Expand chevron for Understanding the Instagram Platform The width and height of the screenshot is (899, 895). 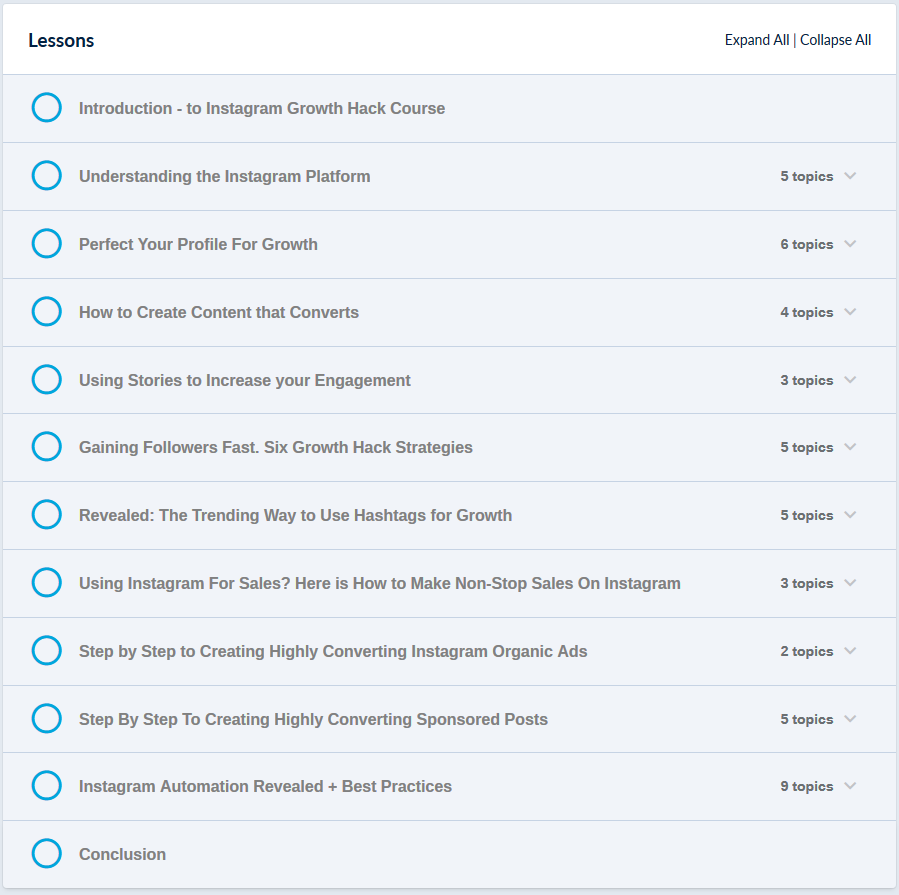pos(850,176)
